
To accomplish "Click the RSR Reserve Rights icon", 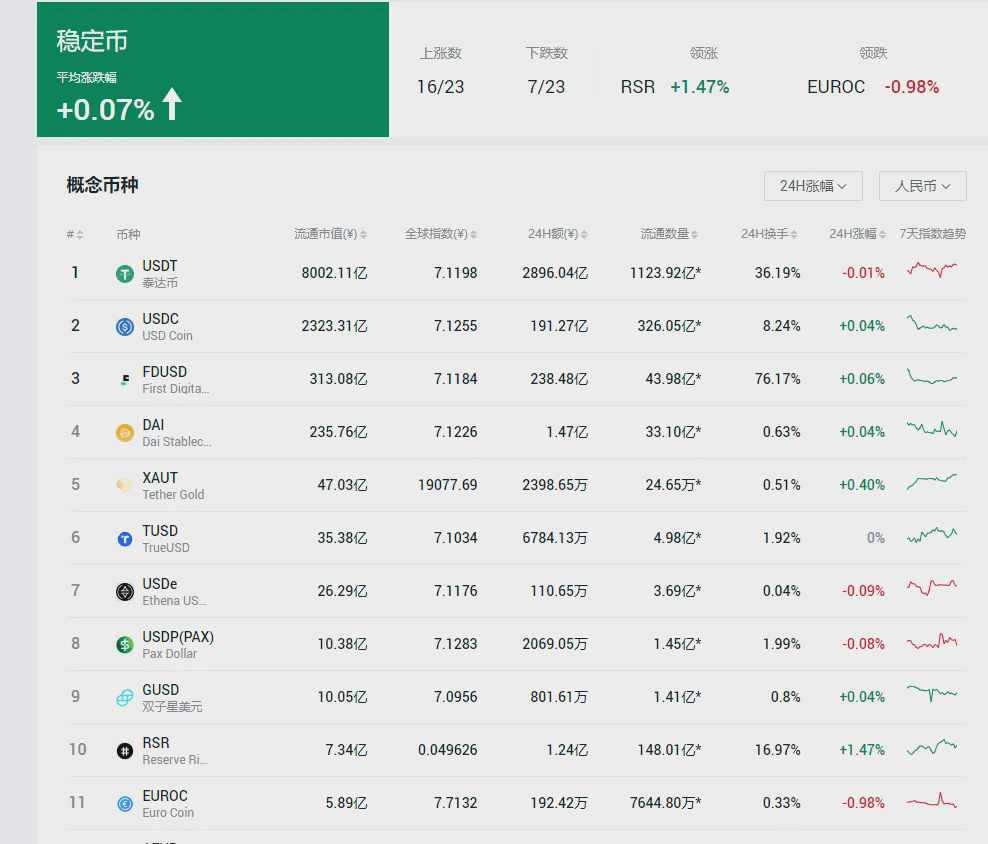I will (125, 750).
